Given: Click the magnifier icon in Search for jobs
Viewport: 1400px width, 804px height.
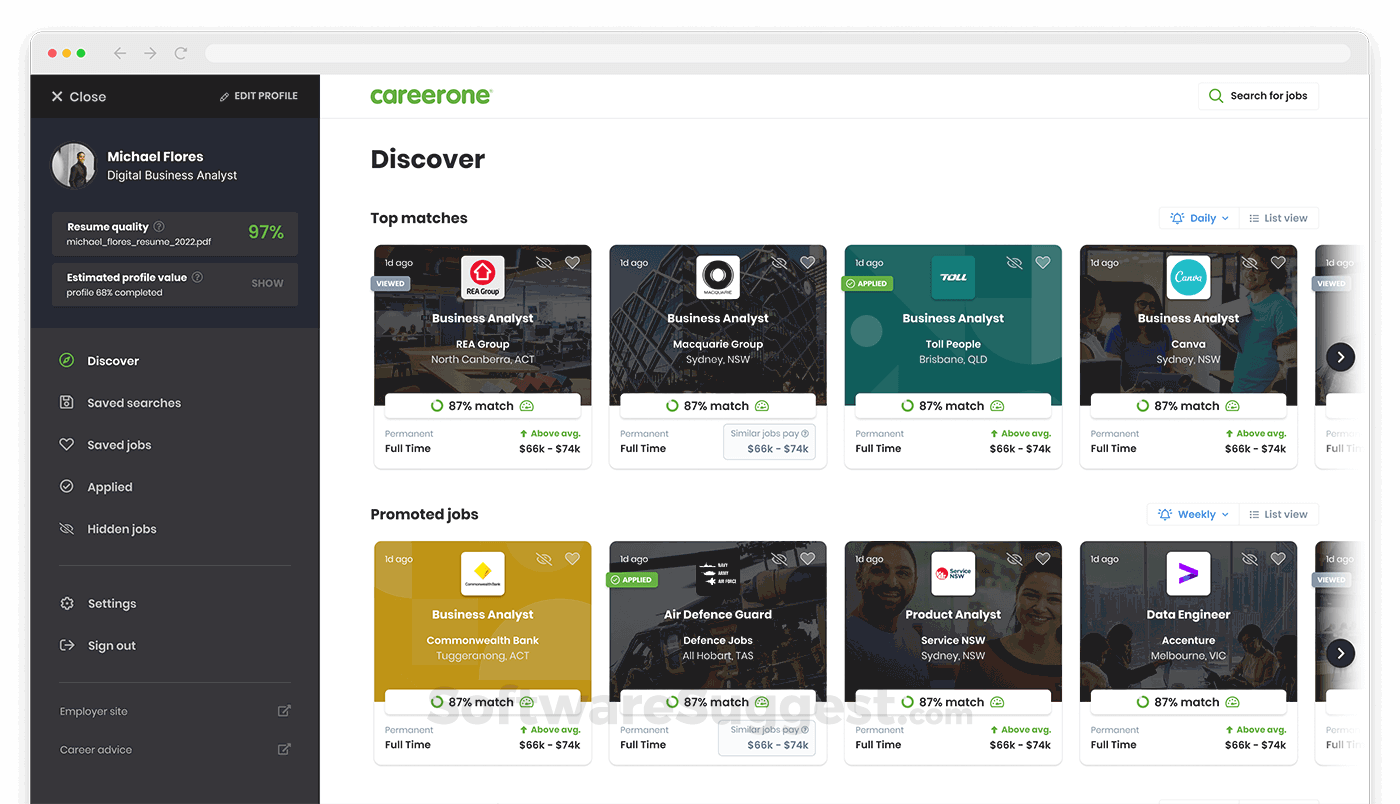Looking at the screenshot, I should pyautogui.click(x=1215, y=95).
